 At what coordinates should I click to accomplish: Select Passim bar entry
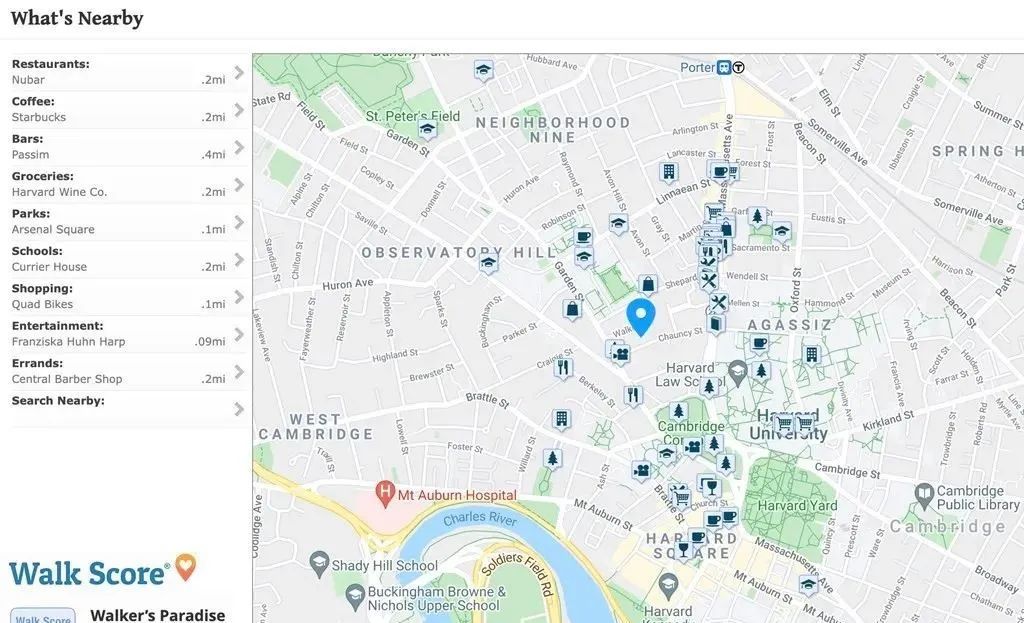30,155
